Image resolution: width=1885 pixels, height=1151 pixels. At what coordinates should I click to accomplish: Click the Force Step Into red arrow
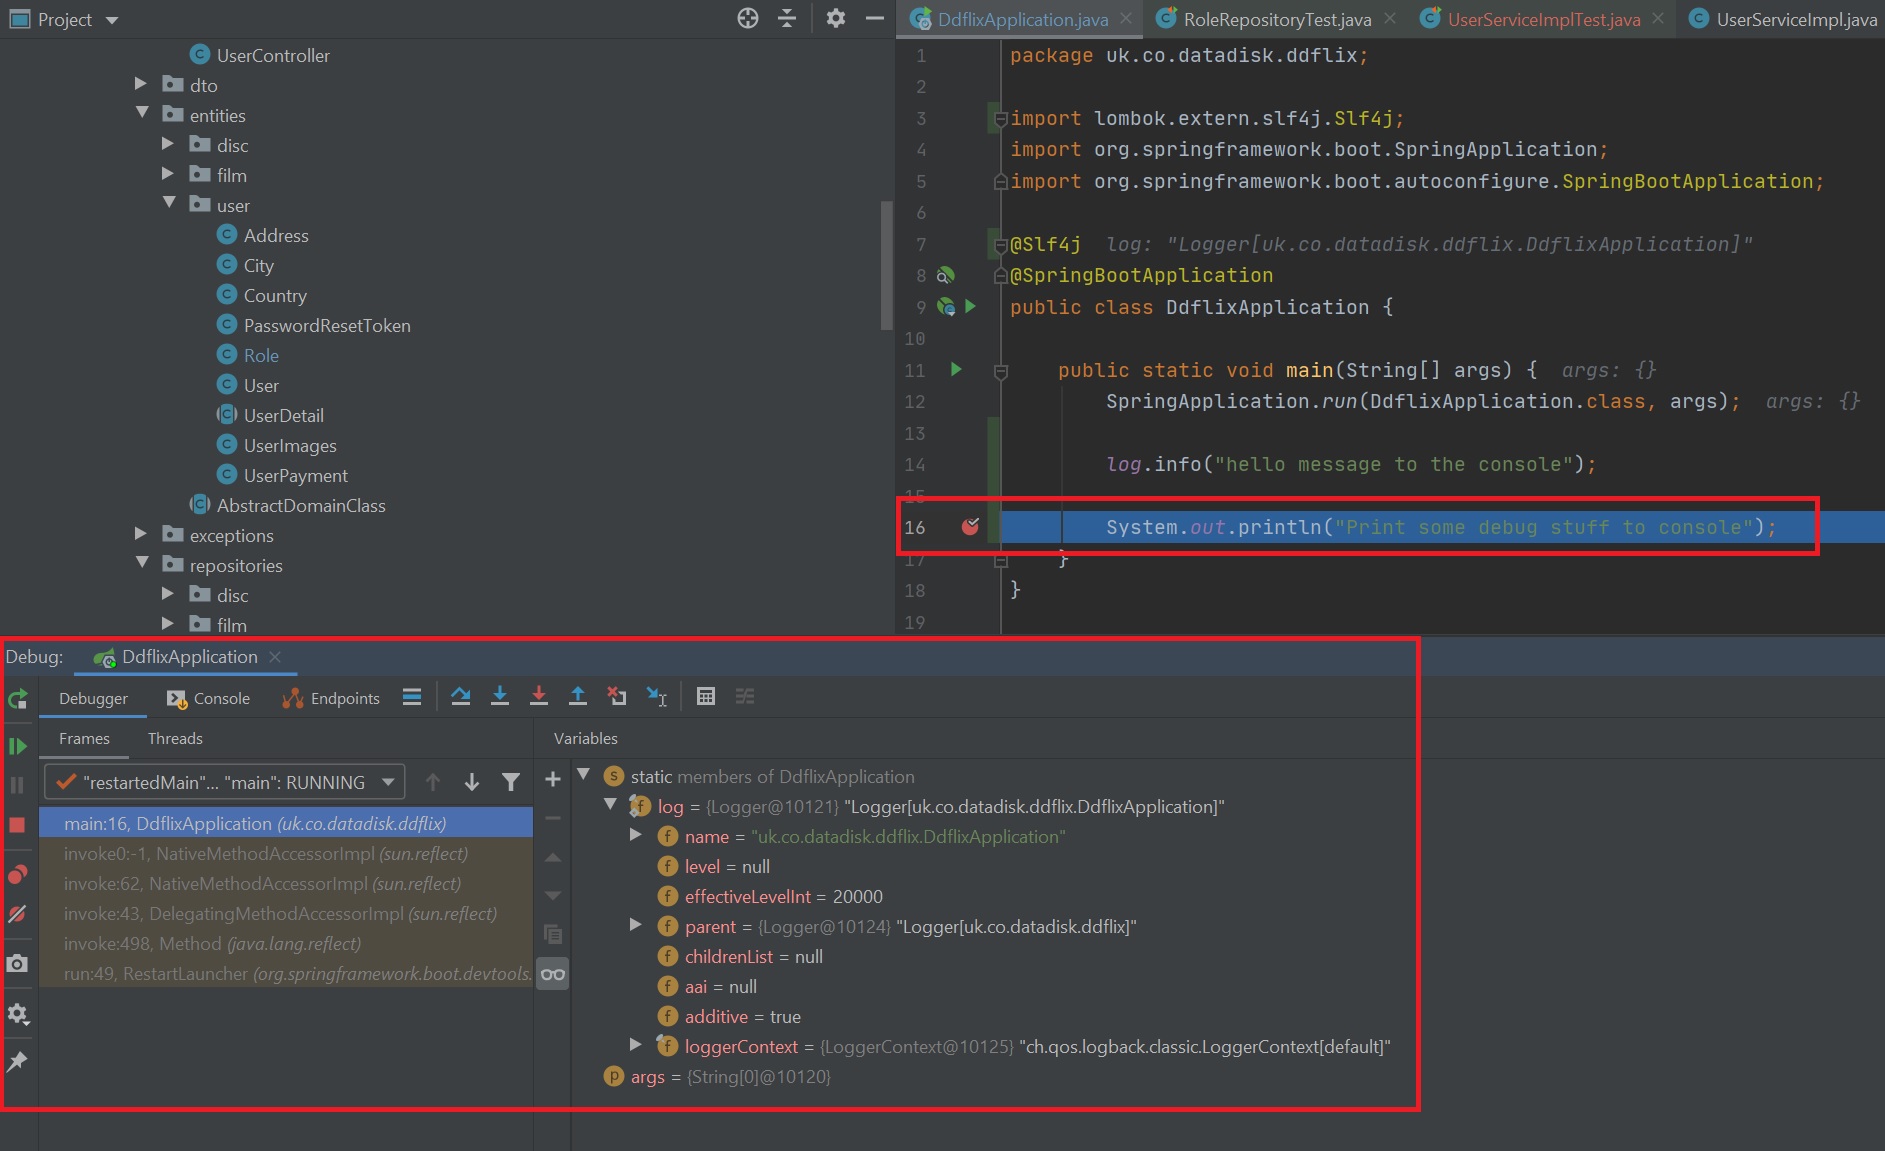point(539,697)
